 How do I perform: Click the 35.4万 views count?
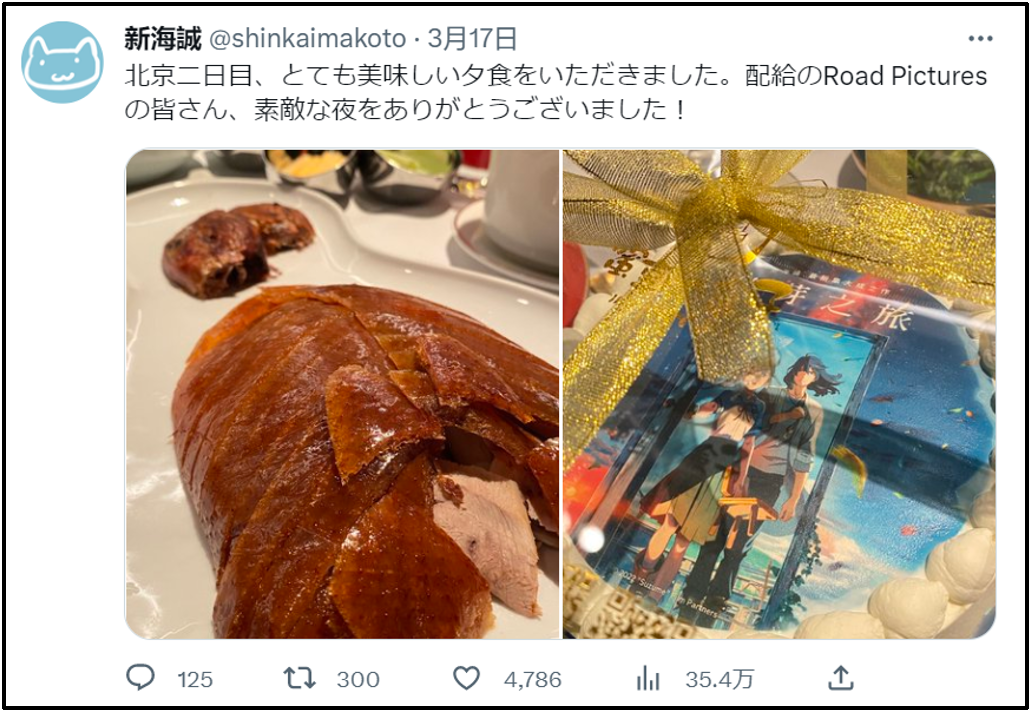pyautogui.click(x=719, y=679)
